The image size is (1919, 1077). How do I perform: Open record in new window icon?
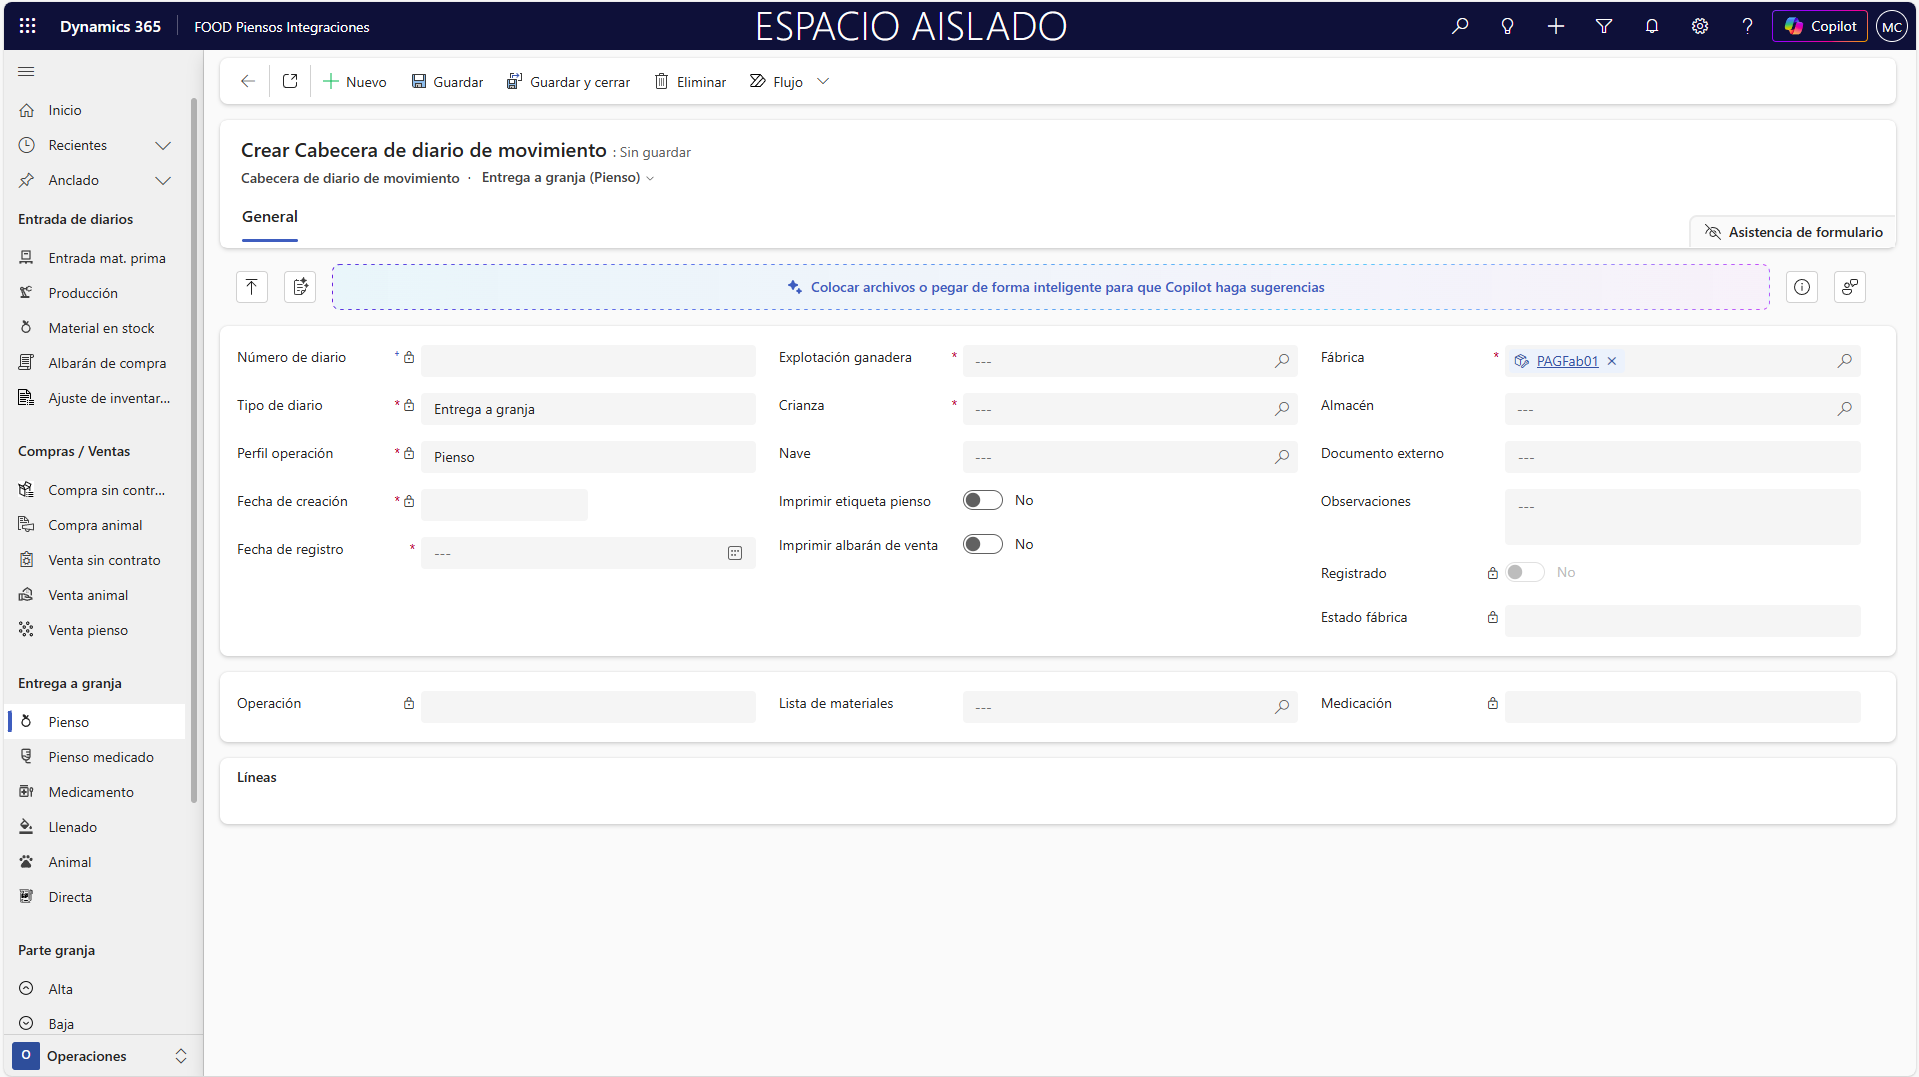(290, 82)
